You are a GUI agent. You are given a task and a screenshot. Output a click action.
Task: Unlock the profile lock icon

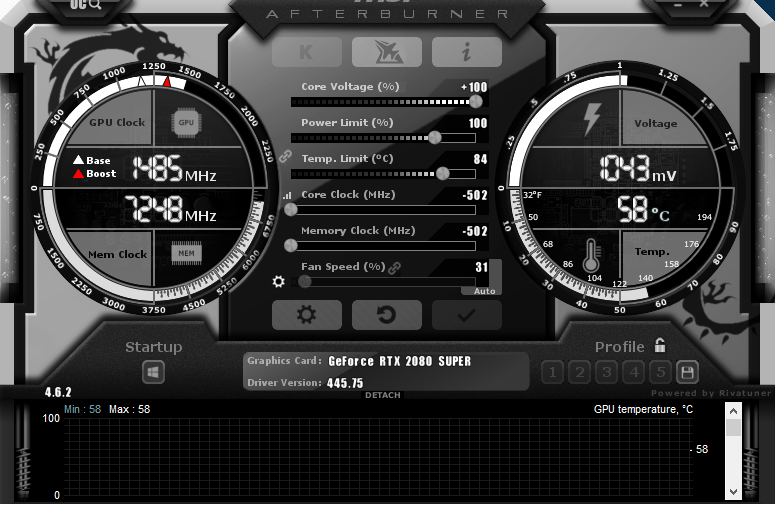(x=660, y=345)
